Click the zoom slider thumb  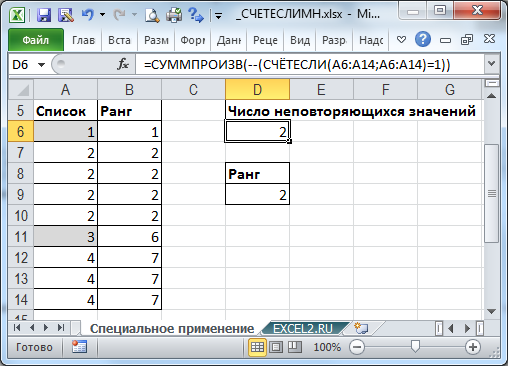tap(415, 346)
